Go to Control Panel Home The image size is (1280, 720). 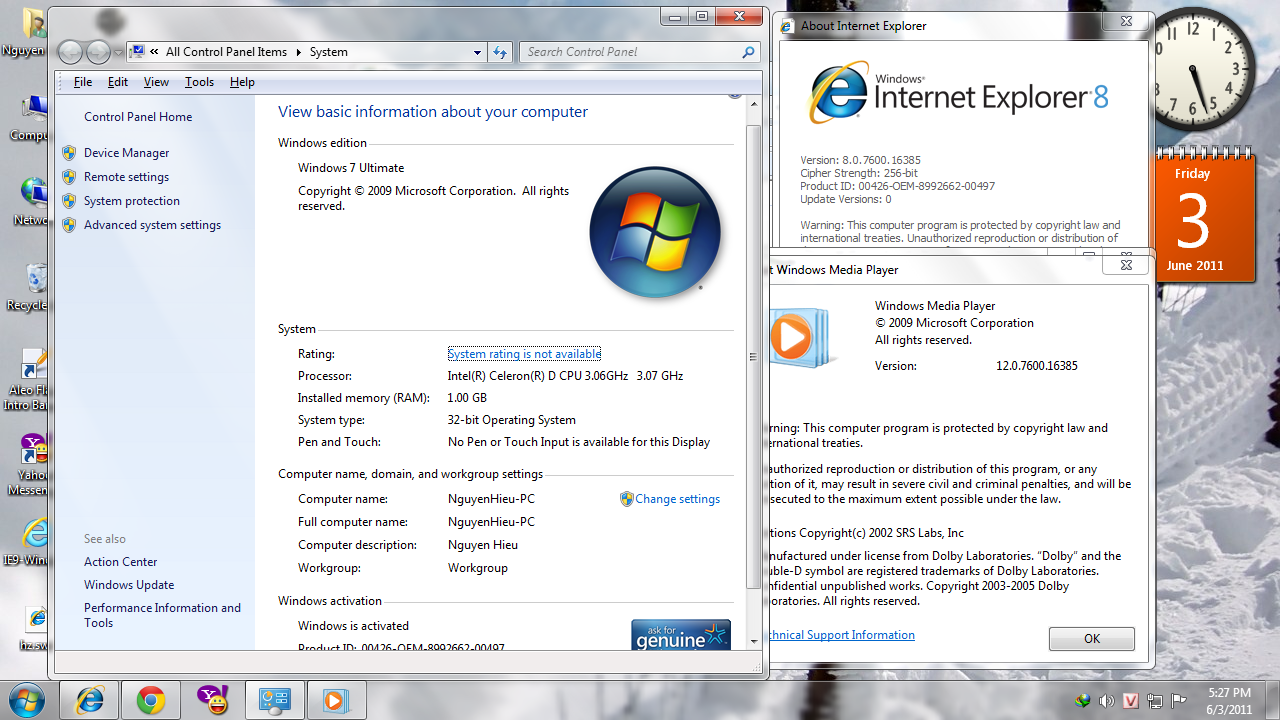pyautogui.click(x=138, y=117)
